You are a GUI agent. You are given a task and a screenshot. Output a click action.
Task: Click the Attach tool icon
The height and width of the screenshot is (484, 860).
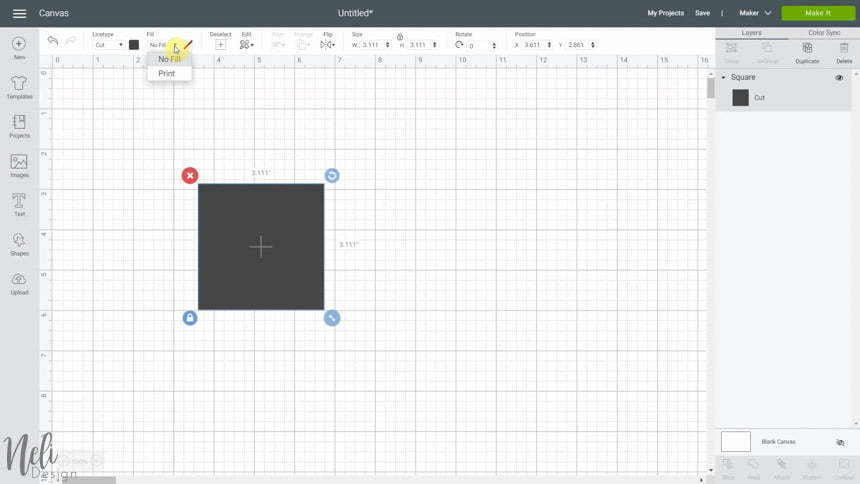(781, 464)
